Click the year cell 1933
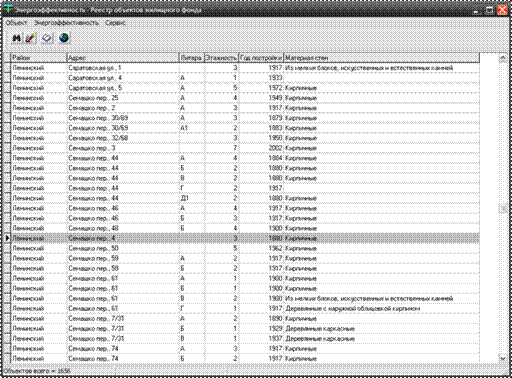Viewport: 512px width, 378px height. coord(261,78)
